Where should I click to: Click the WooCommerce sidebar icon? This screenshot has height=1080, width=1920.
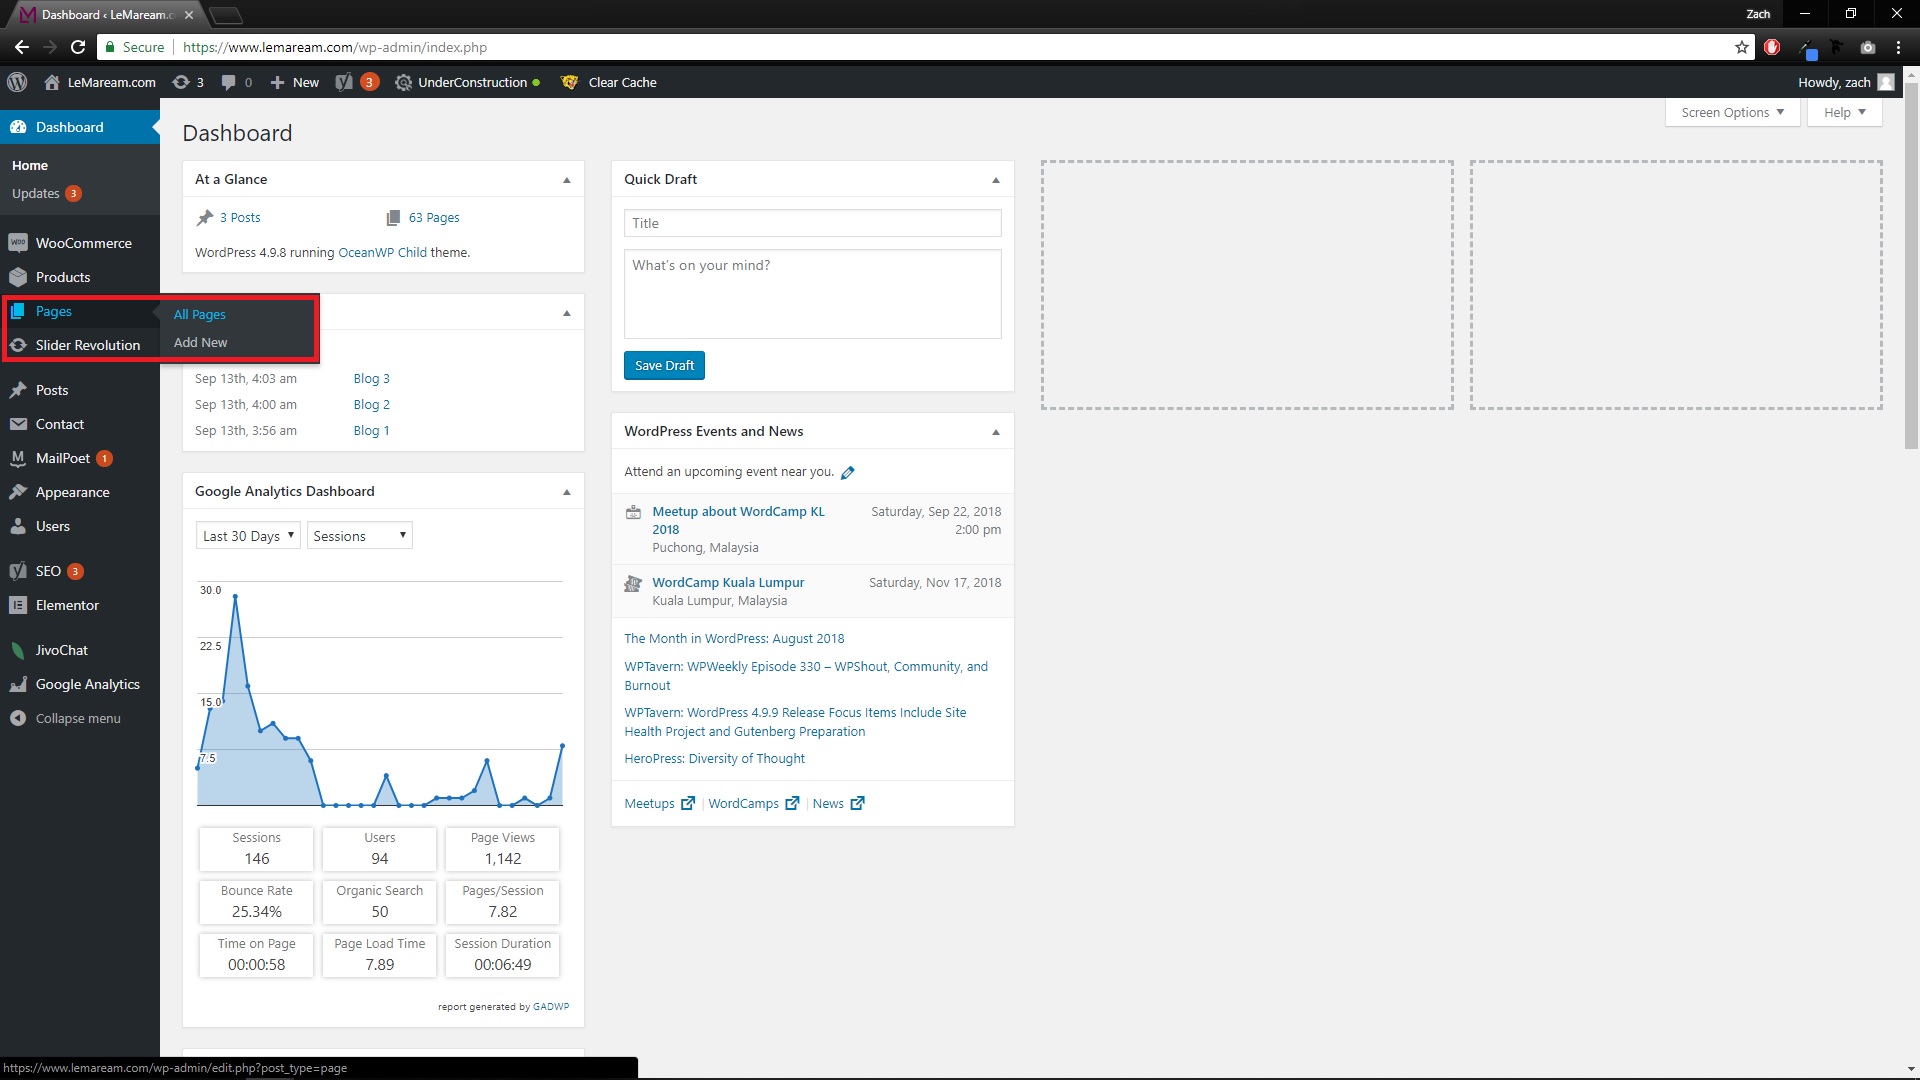pos(18,243)
